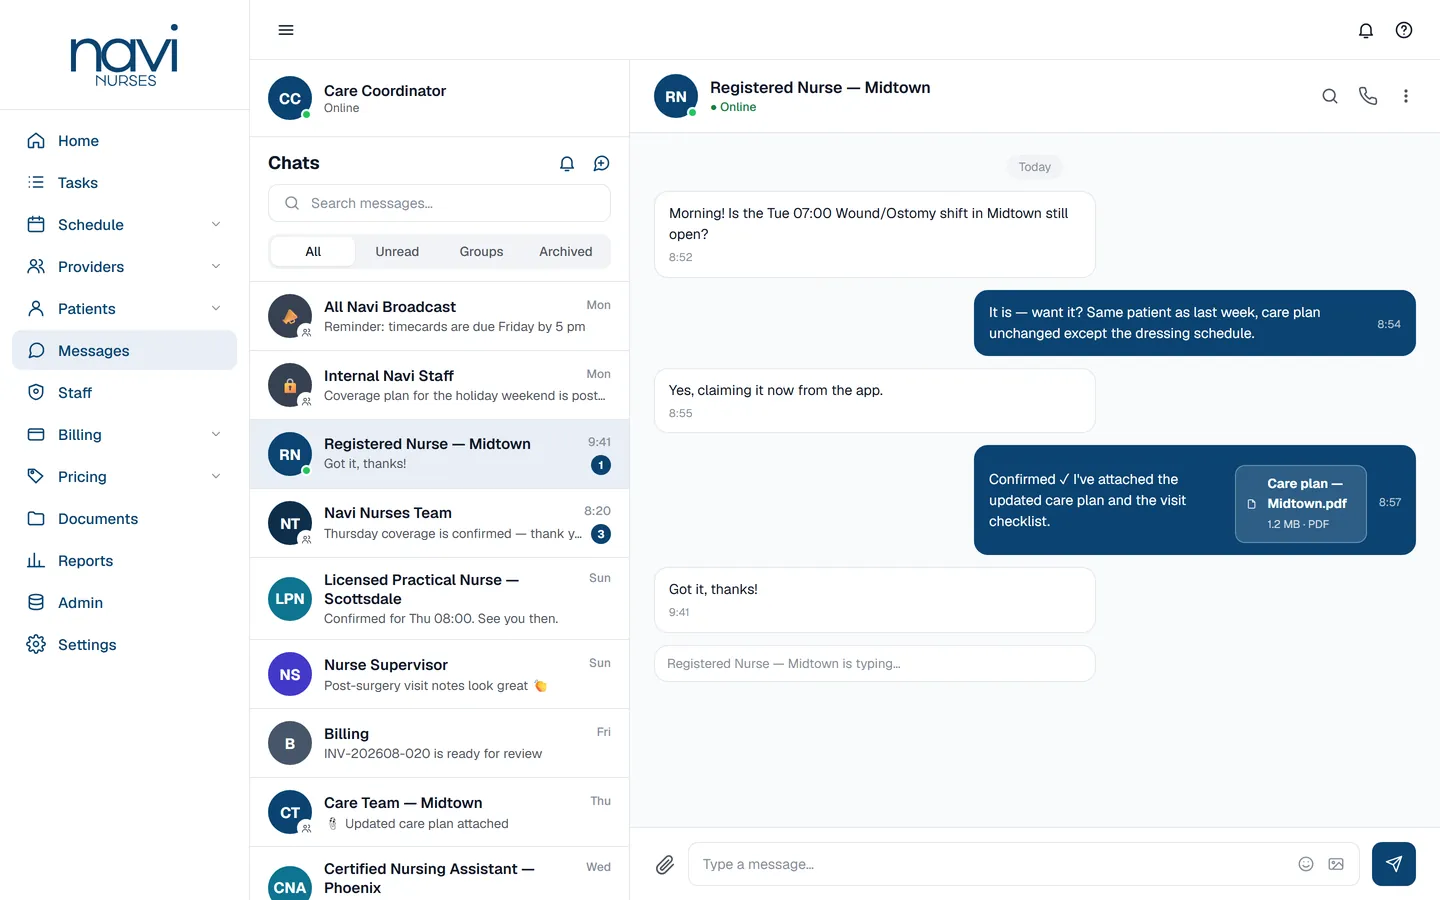Open Licensed Practical Nurse — Scottsdale chat
Viewport: 1440px width, 900px height.
point(439,599)
